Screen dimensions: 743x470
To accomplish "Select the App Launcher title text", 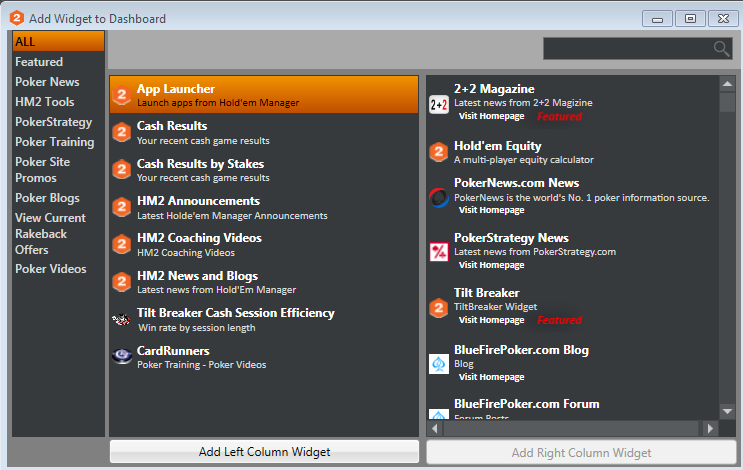I will point(176,89).
